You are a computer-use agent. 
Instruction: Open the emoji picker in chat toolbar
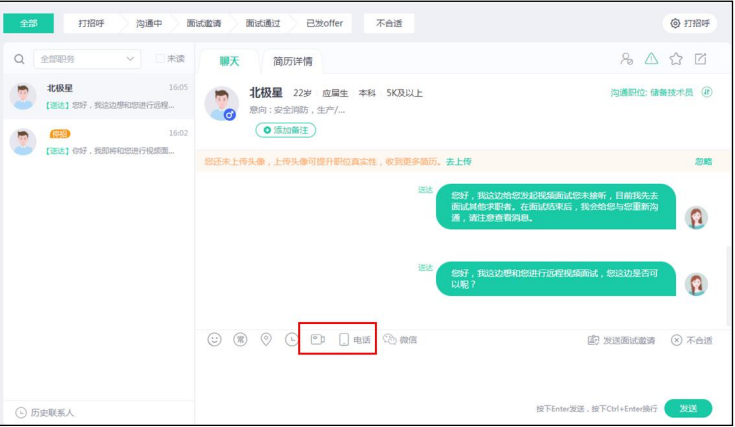pos(214,340)
